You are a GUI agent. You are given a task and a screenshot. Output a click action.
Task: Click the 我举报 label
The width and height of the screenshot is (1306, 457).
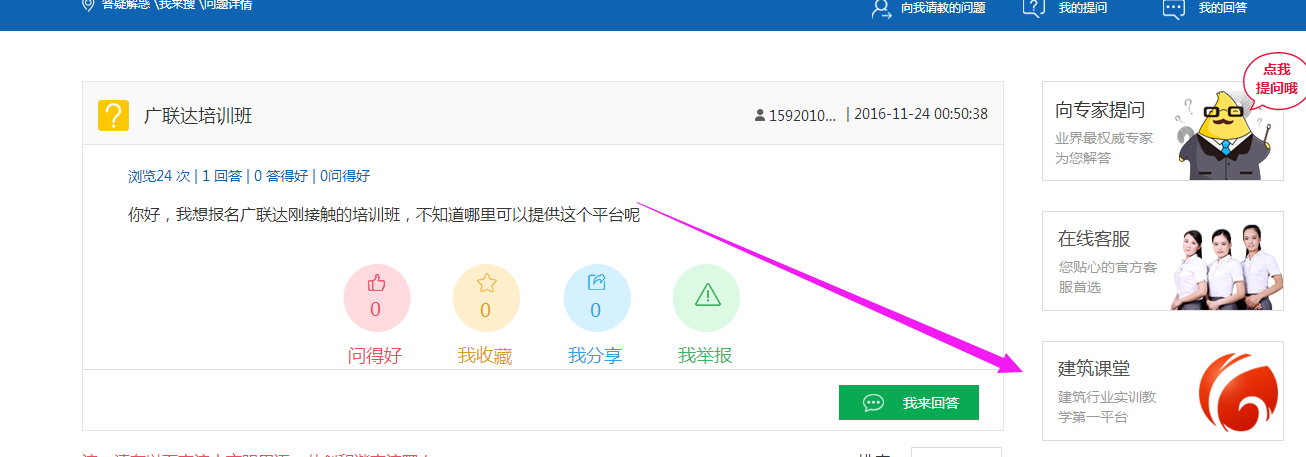tap(705, 355)
